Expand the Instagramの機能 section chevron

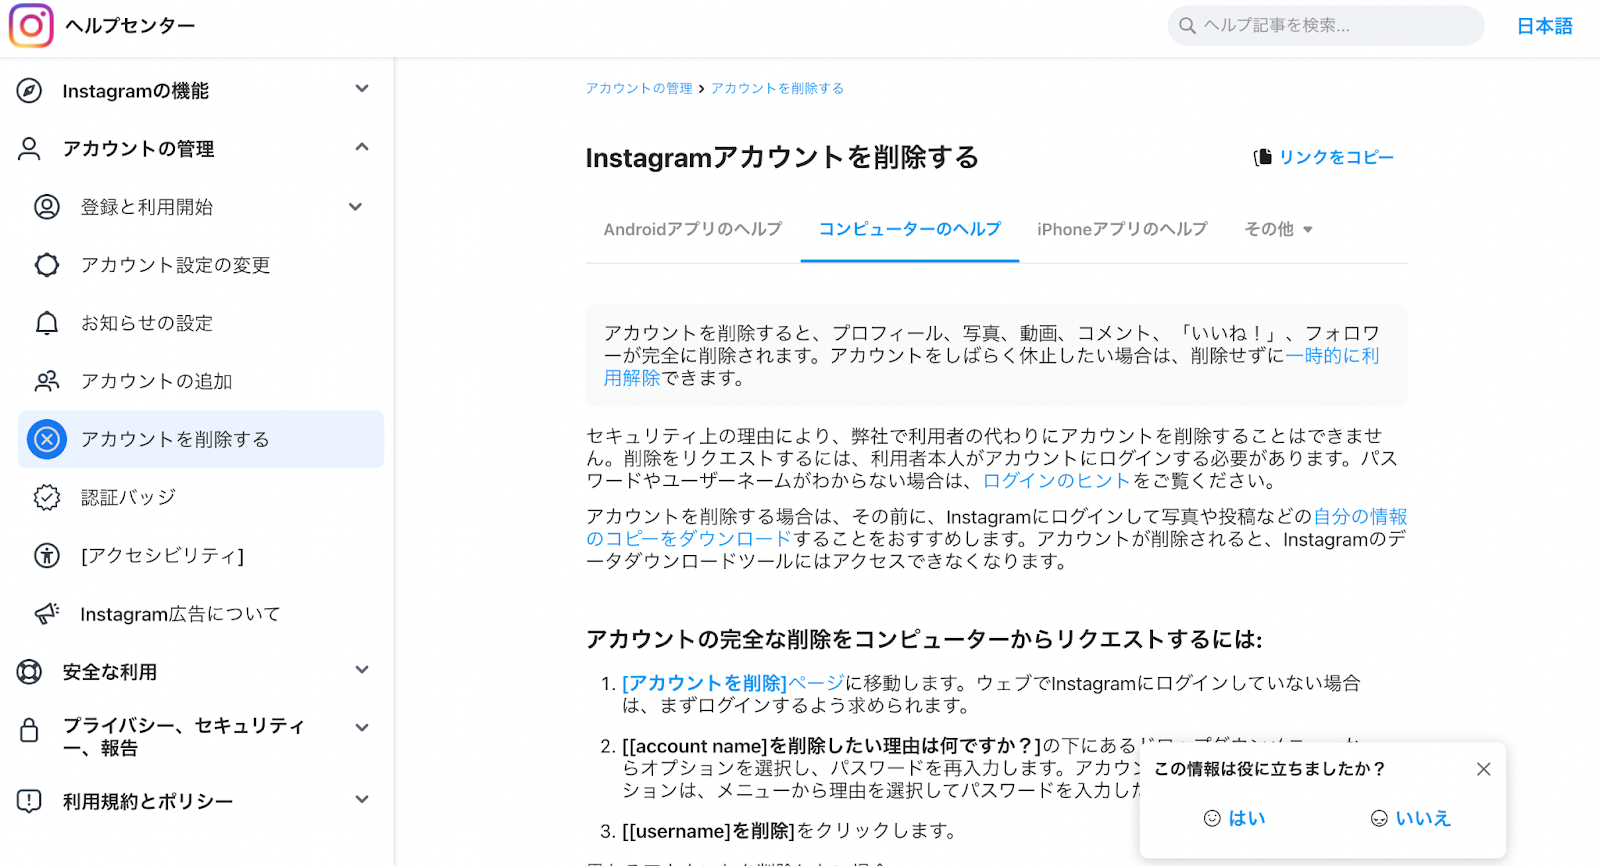[362, 89]
